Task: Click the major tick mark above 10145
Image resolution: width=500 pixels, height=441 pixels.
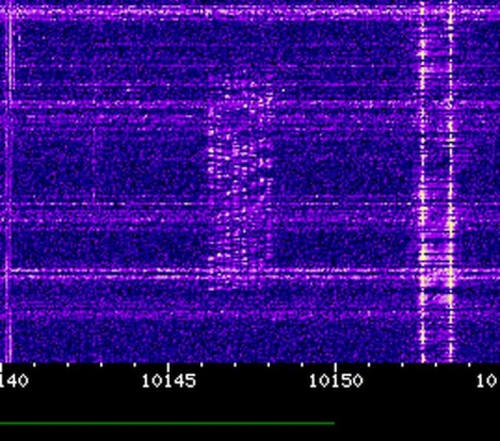Action: 169,368
